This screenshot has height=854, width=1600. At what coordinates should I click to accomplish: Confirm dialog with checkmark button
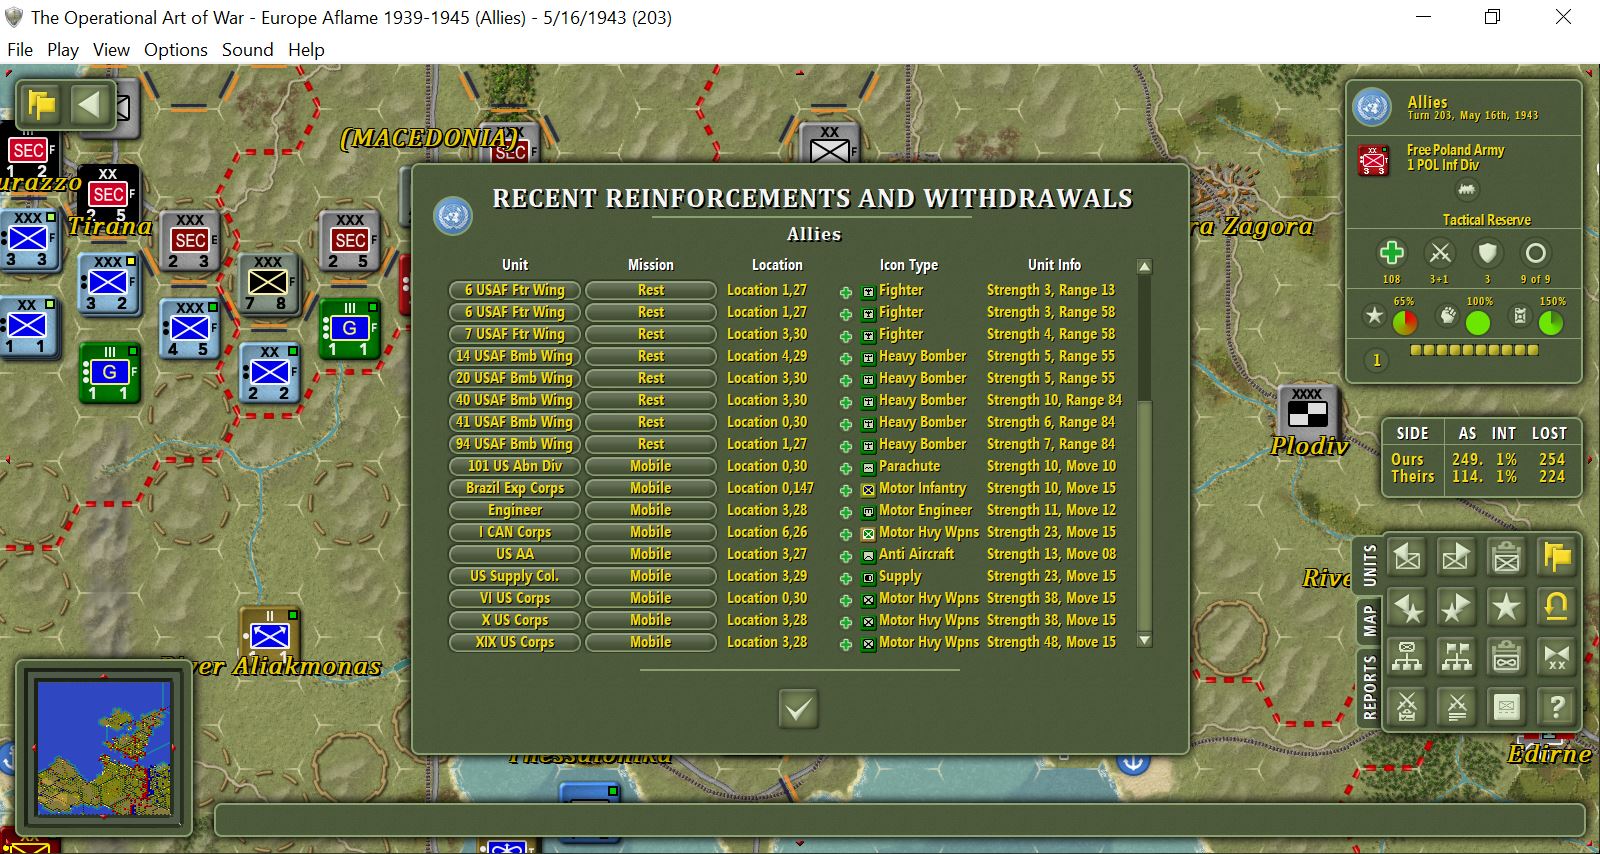pyautogui.click(x=798, y=709)
